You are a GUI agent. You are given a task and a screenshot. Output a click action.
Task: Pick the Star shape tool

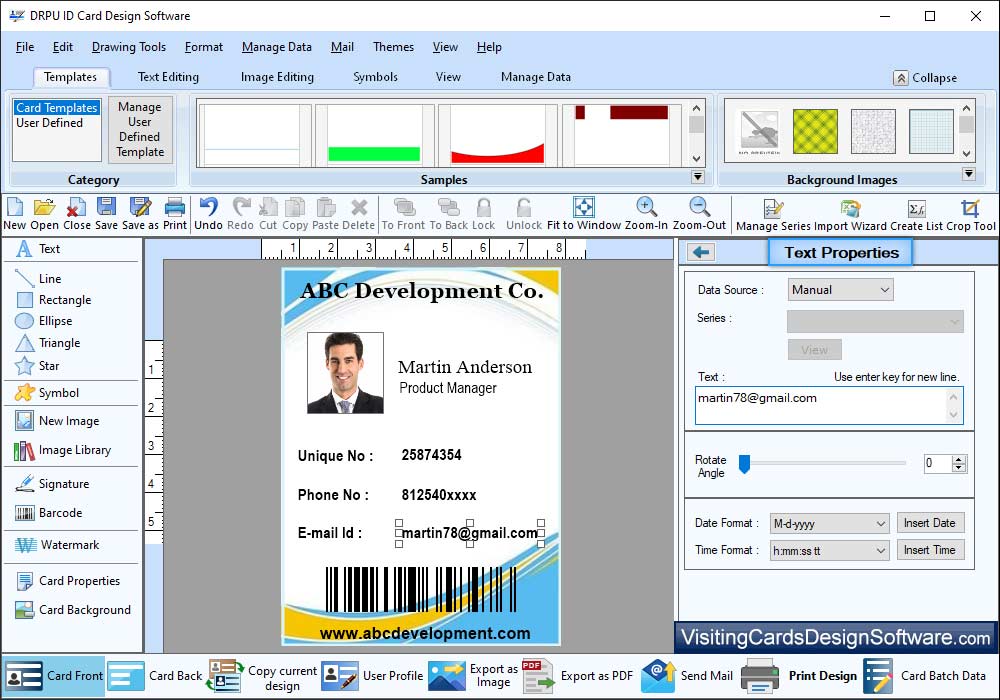(x=38, y=366)
